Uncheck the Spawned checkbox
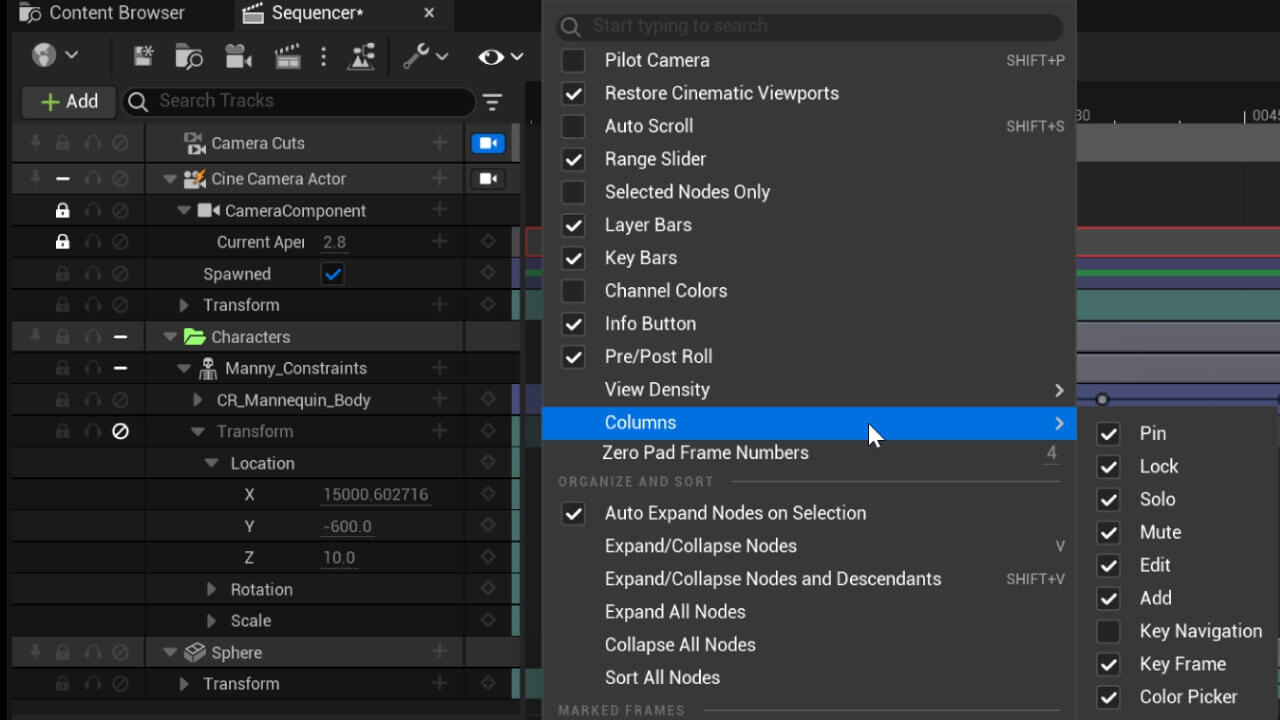 (x=333, y=274)
